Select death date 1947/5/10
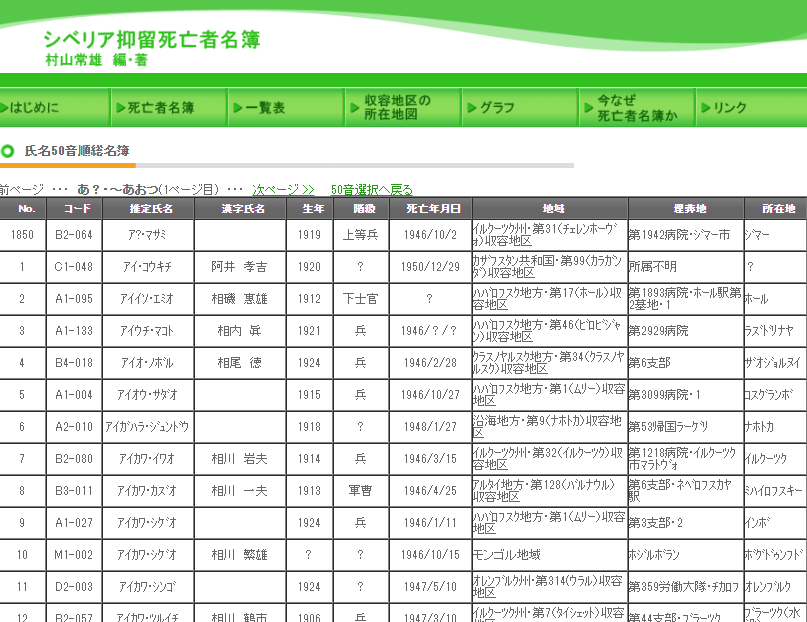The image size is (807, 622). click(430, 587)
